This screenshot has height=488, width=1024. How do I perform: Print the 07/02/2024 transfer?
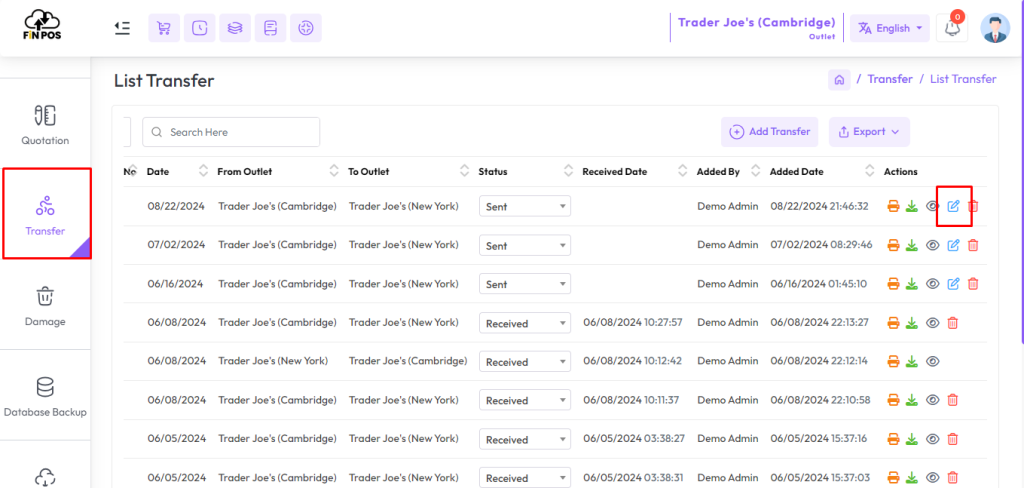click(893, 245)
